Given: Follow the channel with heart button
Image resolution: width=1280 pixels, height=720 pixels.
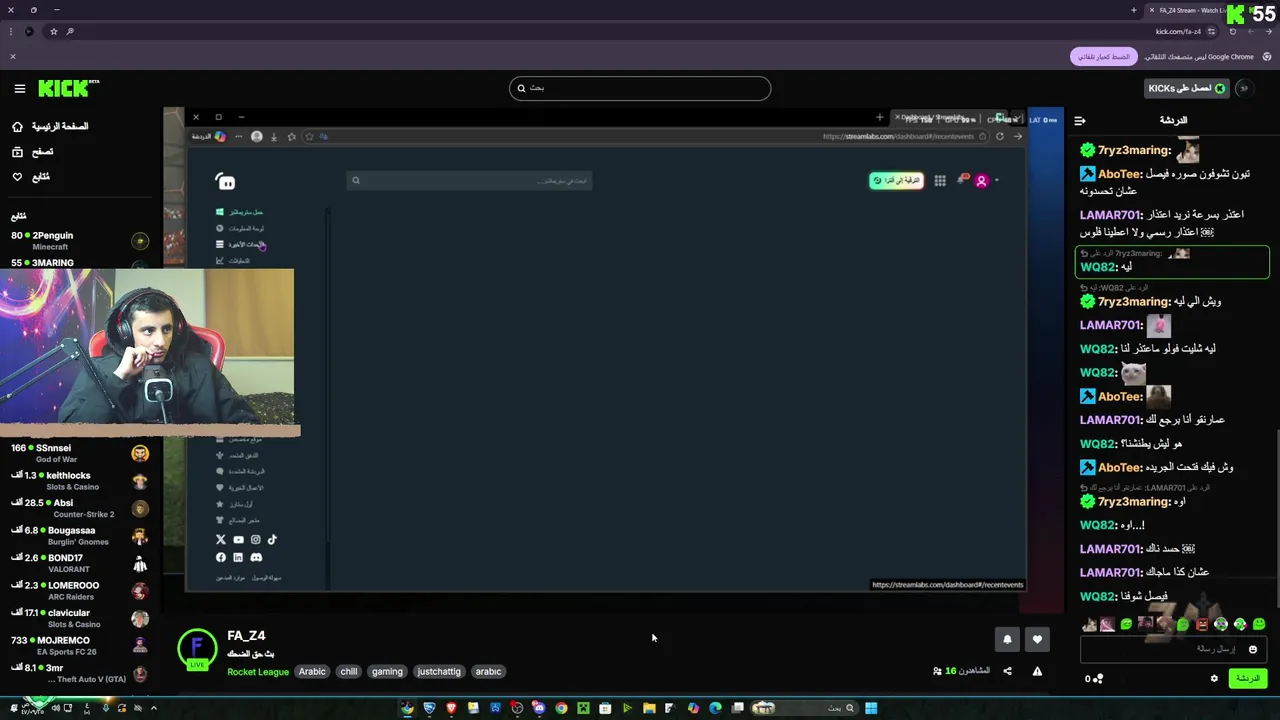Looking at the screenshot, I should tap(1037, 639).
